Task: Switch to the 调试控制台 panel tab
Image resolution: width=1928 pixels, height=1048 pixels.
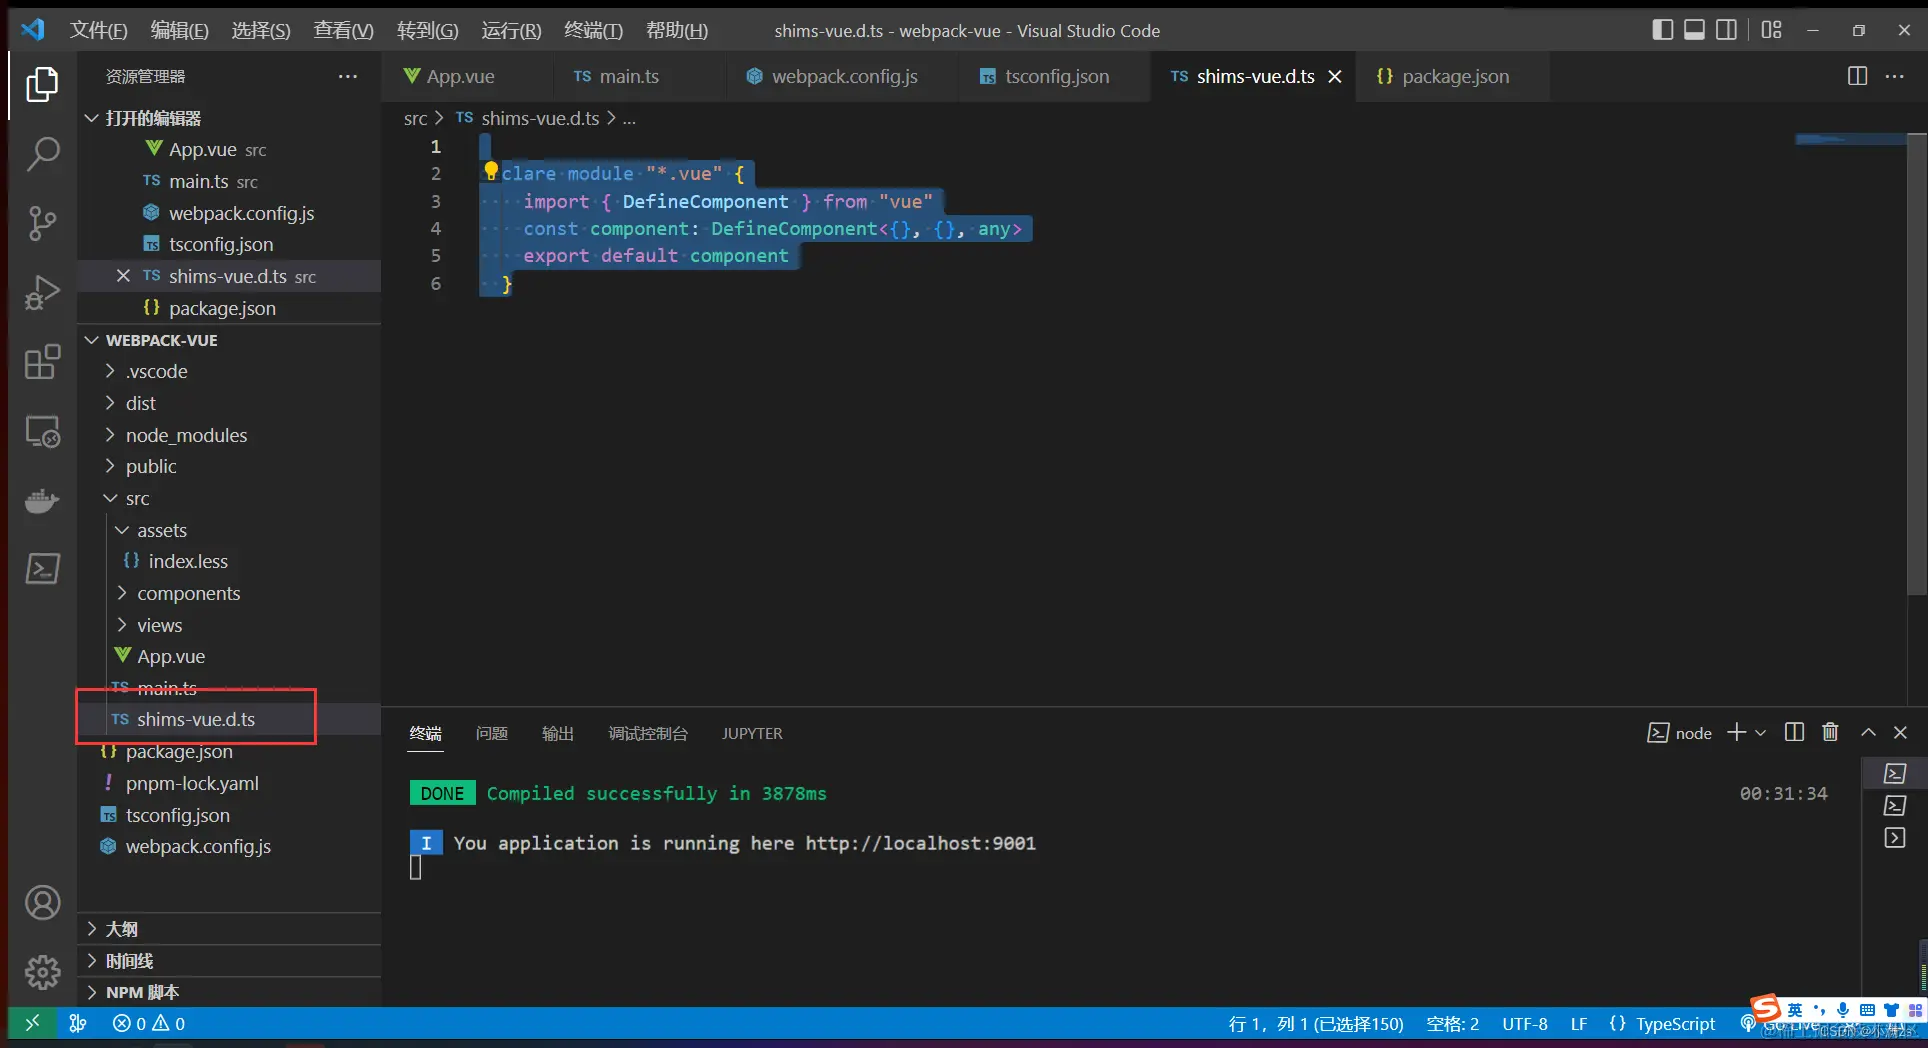Action: point(648,733)
